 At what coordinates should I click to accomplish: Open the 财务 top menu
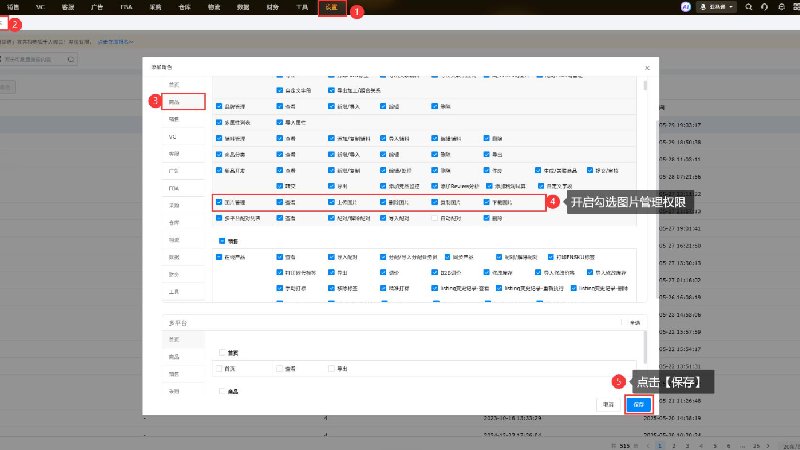pyautogui.click(x=272, y=7)
